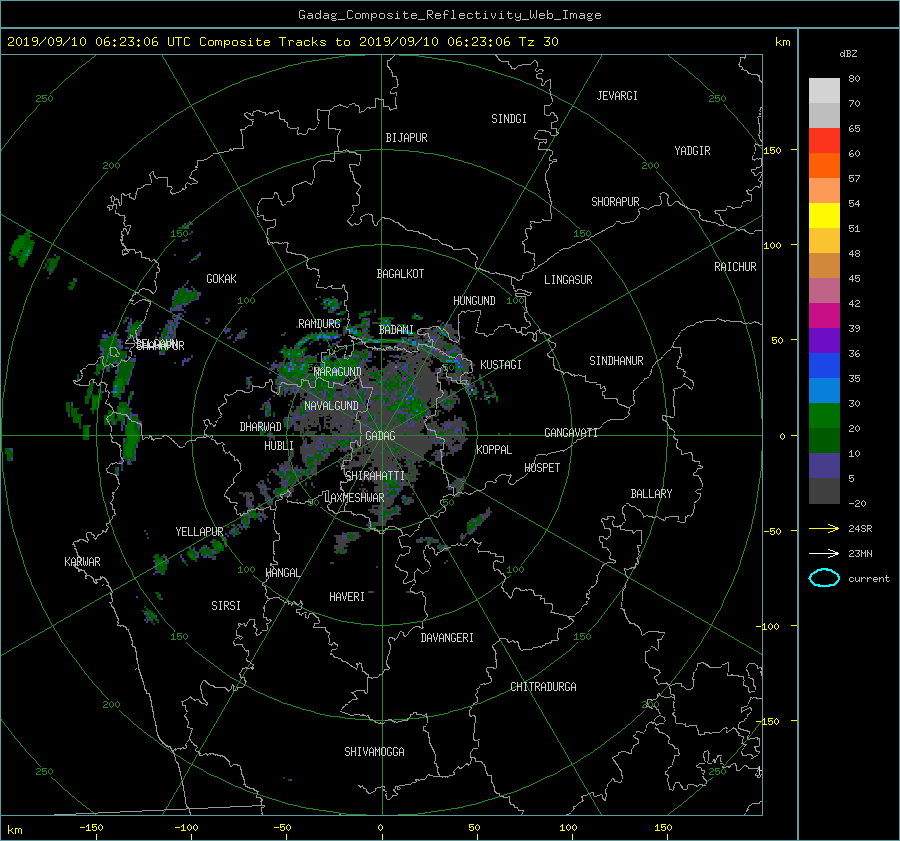Select the red 65 dBZ color swatch
This screenshot has height=841, width=900.
[x=824, y=141]
